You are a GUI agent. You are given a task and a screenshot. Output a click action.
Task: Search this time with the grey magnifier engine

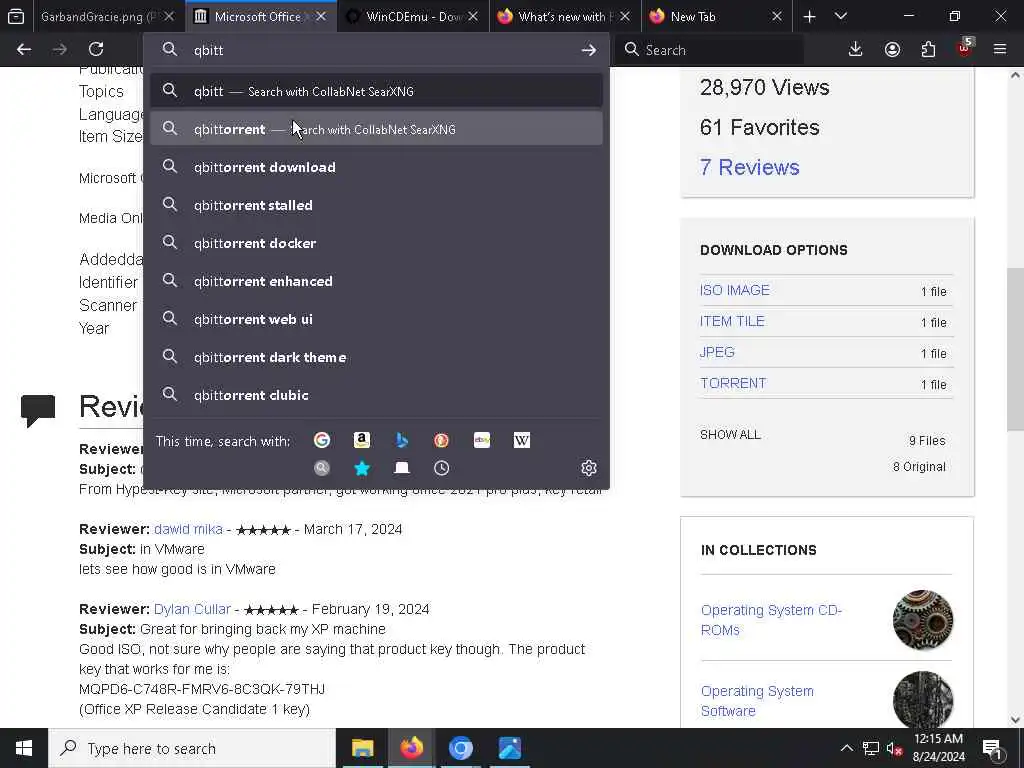[321, 468]
